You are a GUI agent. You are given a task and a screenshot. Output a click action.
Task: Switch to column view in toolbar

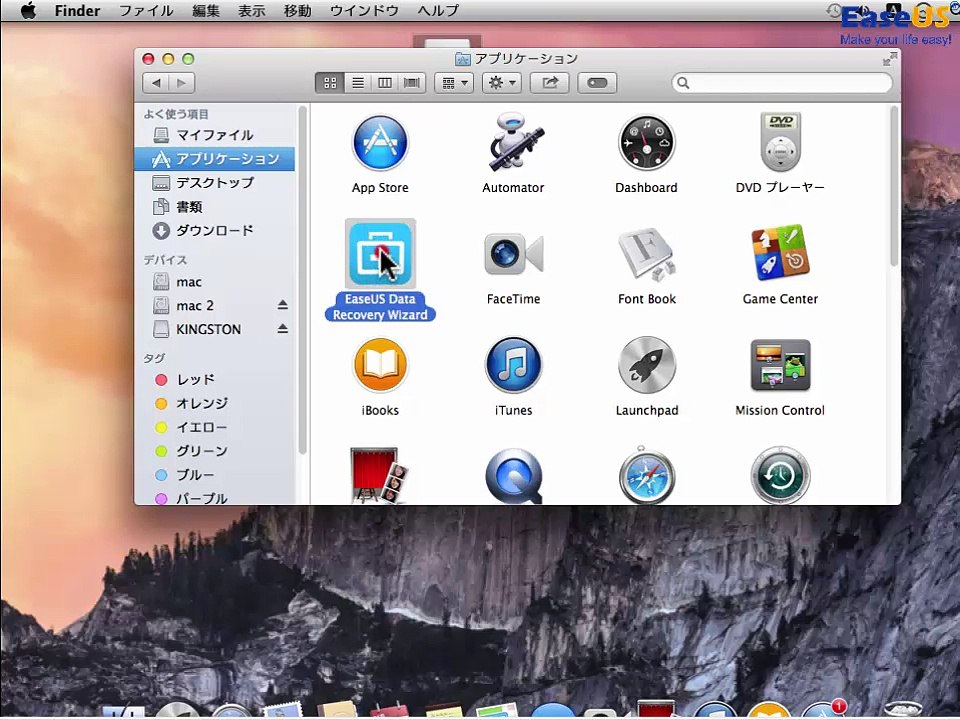tap(385, 83)
